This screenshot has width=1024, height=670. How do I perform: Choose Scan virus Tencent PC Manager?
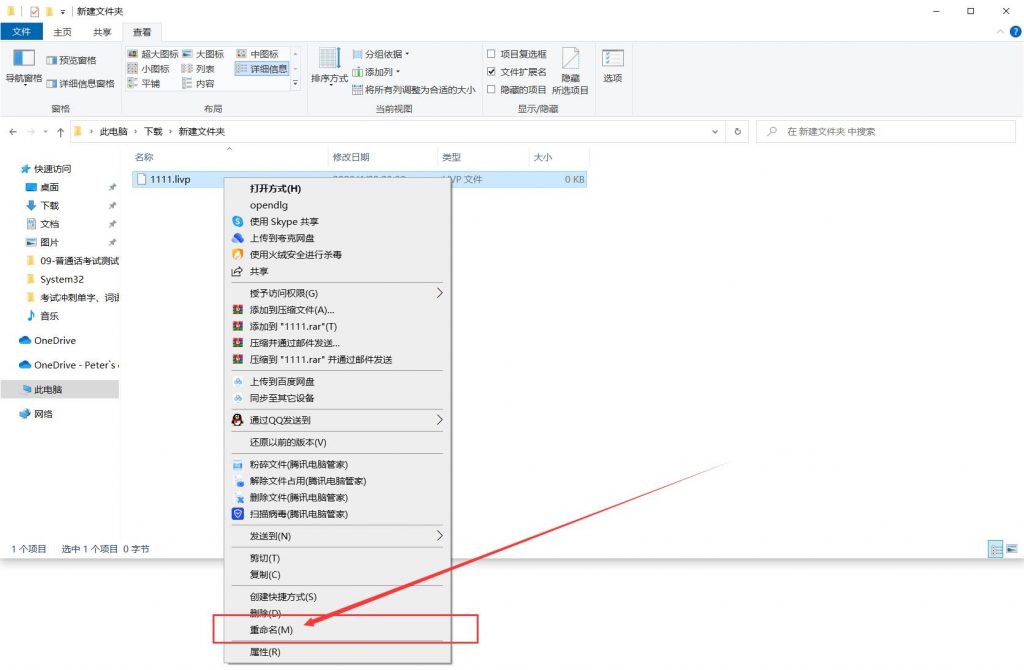click(337, 514)
